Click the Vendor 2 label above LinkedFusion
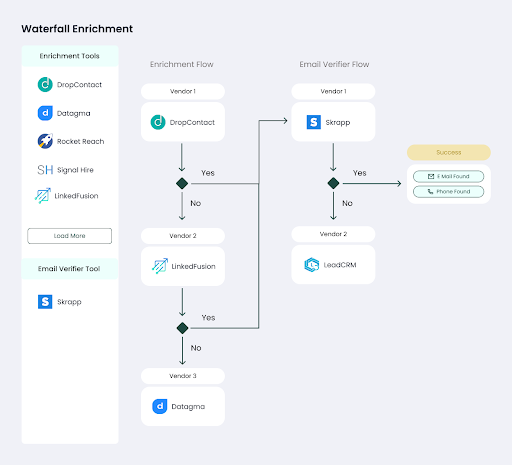The width and height of the screenshot is (512, 465). click(x=183, y=236)
